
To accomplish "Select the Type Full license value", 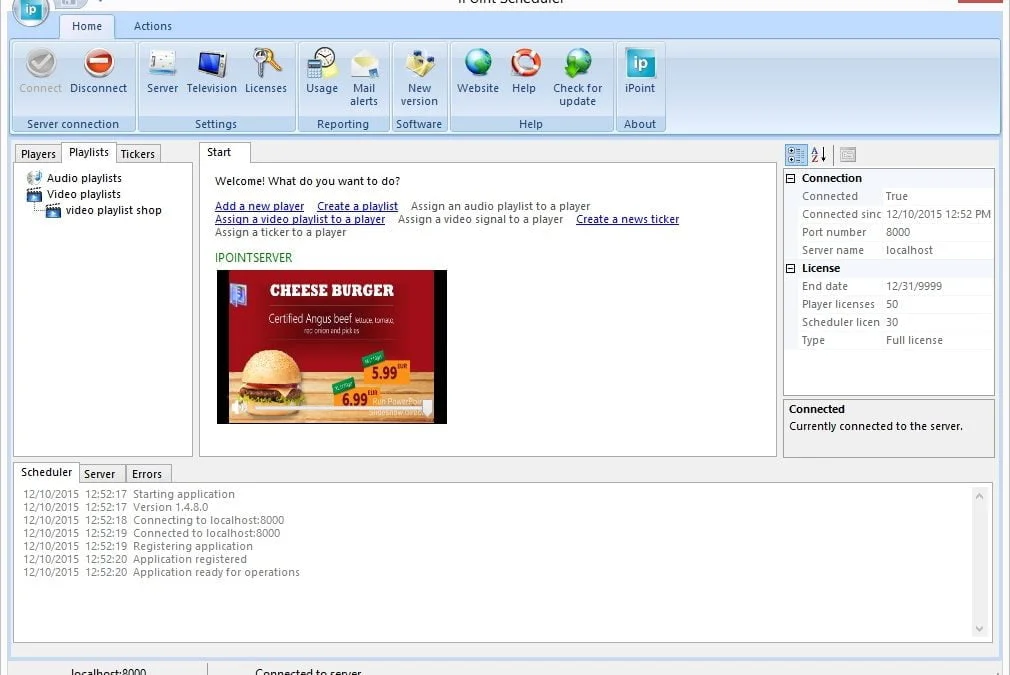I will click(914, 341).
